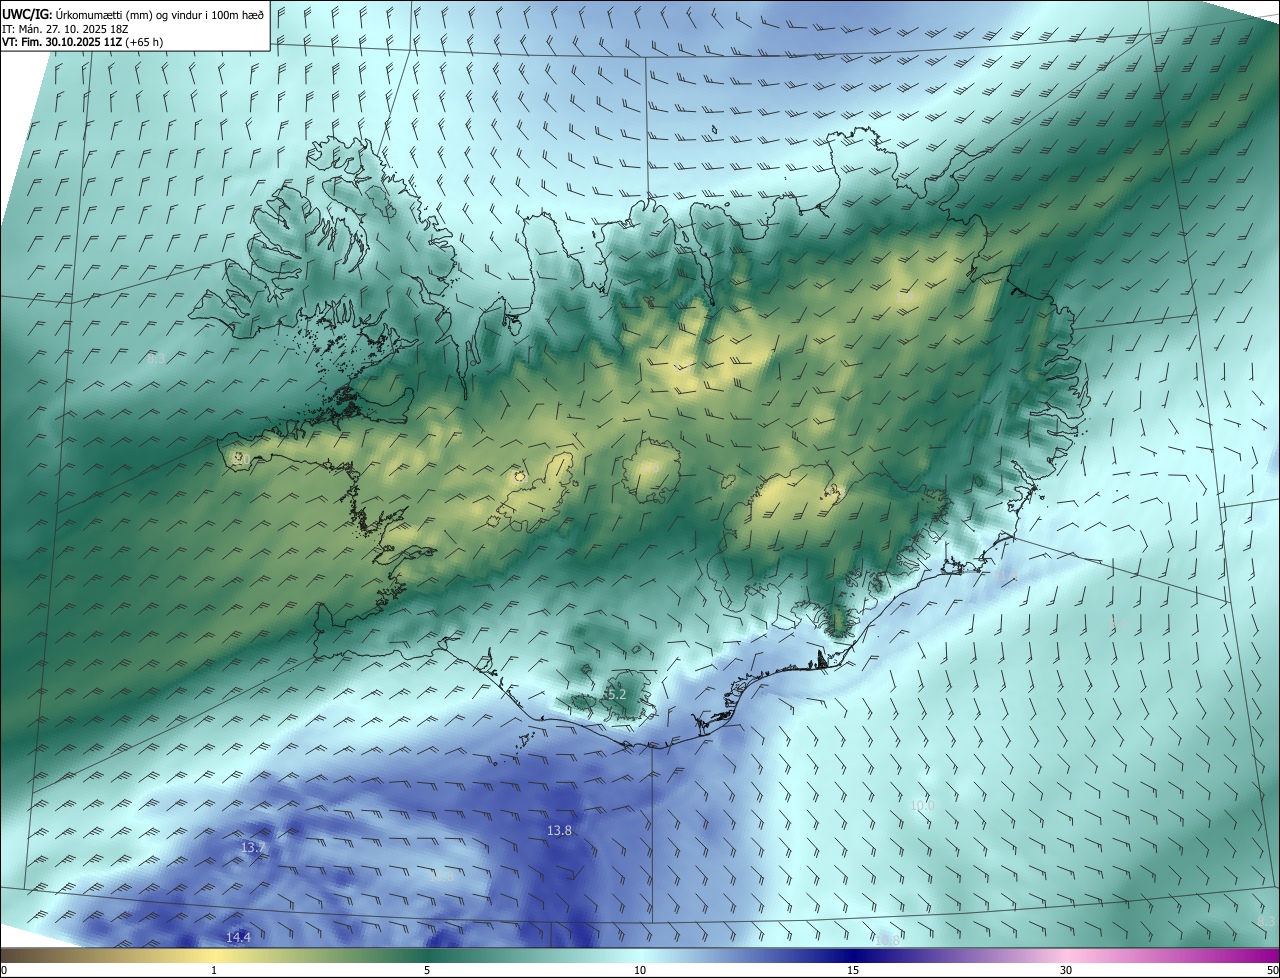Click the 15 tick on the color scale
The width and height of the screenshot is (1280, 978).
tap(853, 970)
